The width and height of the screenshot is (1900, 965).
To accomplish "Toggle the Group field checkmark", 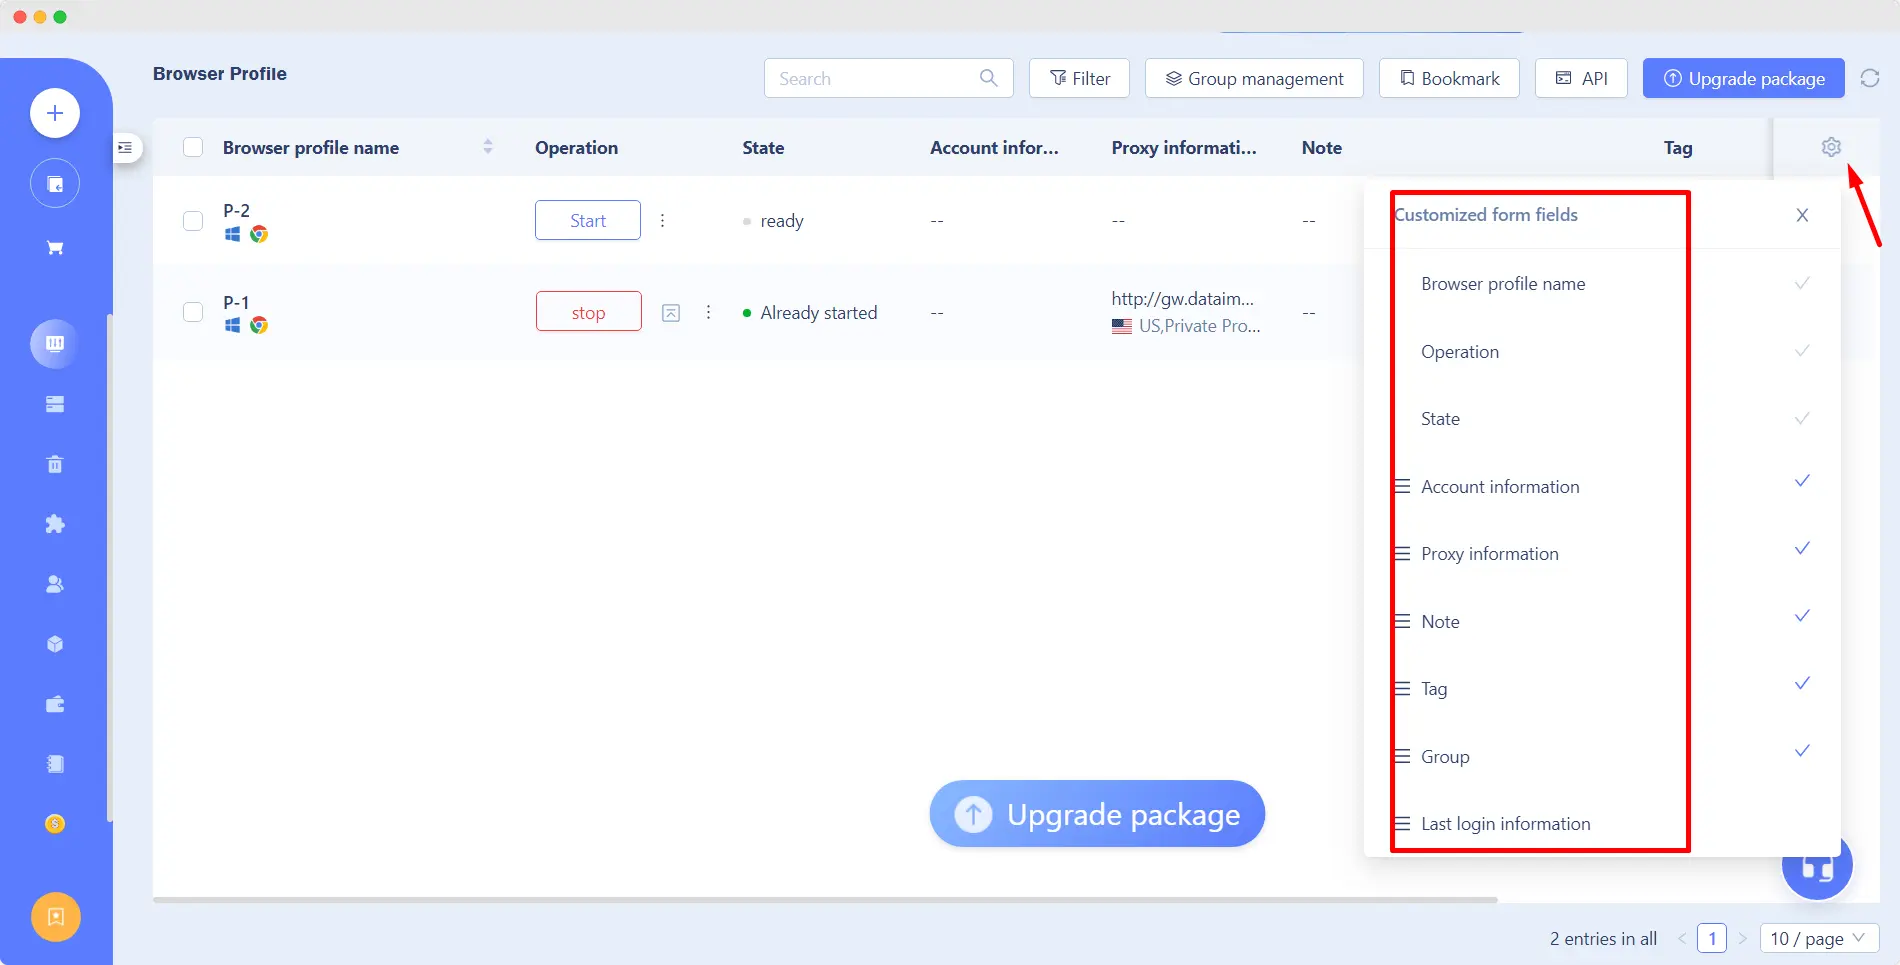I will (1802, 751).
